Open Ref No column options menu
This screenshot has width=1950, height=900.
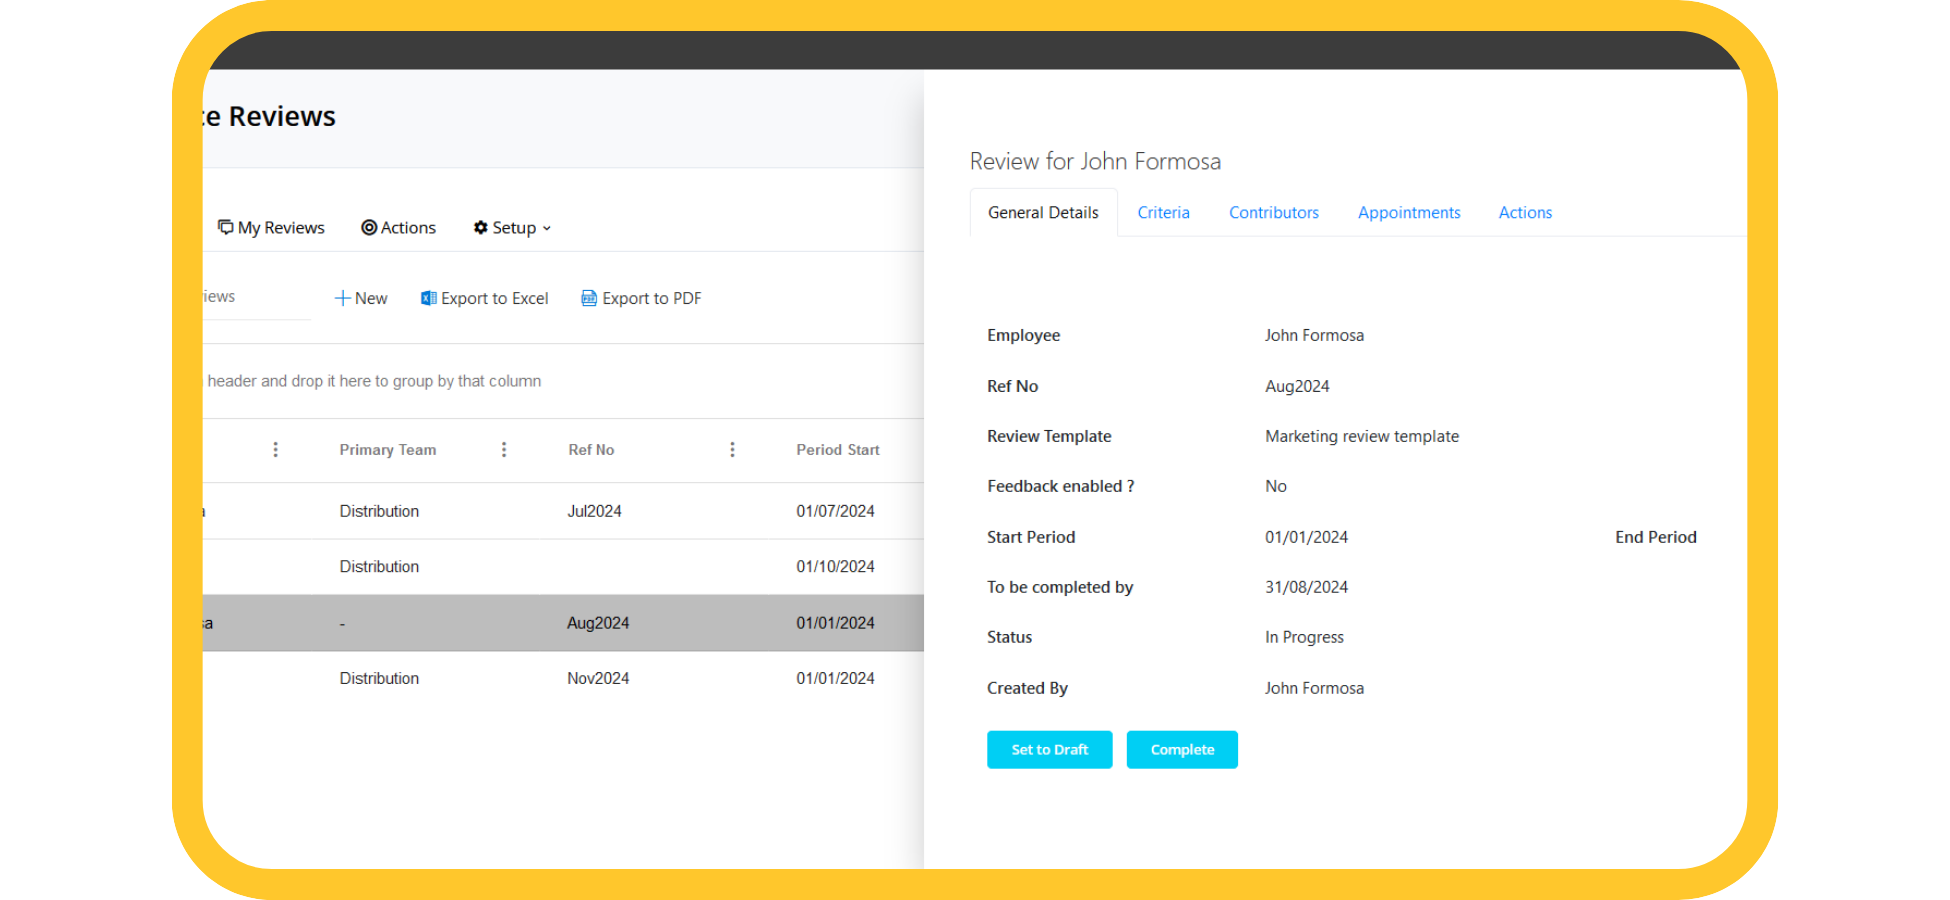(x=732, y=450)
